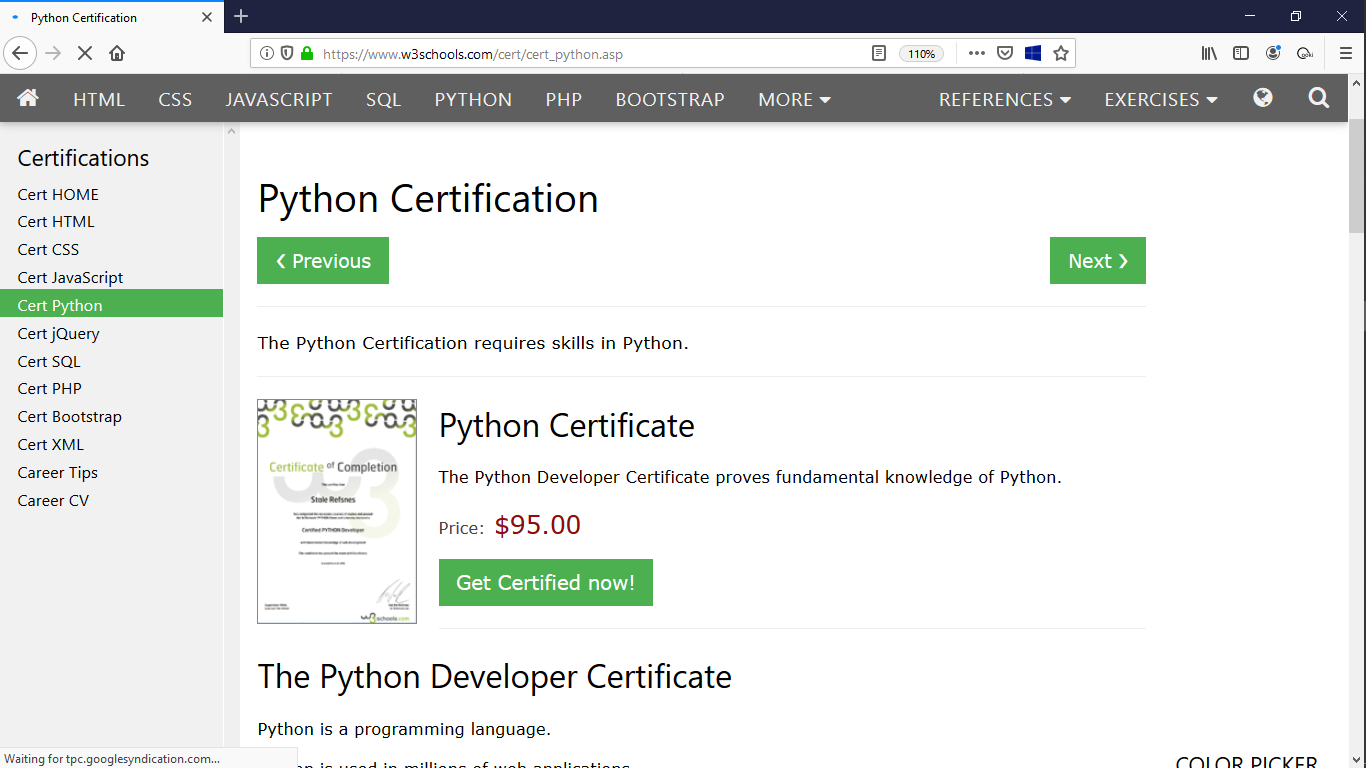Open Cert jQuery in the sidebar

[111, 334]
